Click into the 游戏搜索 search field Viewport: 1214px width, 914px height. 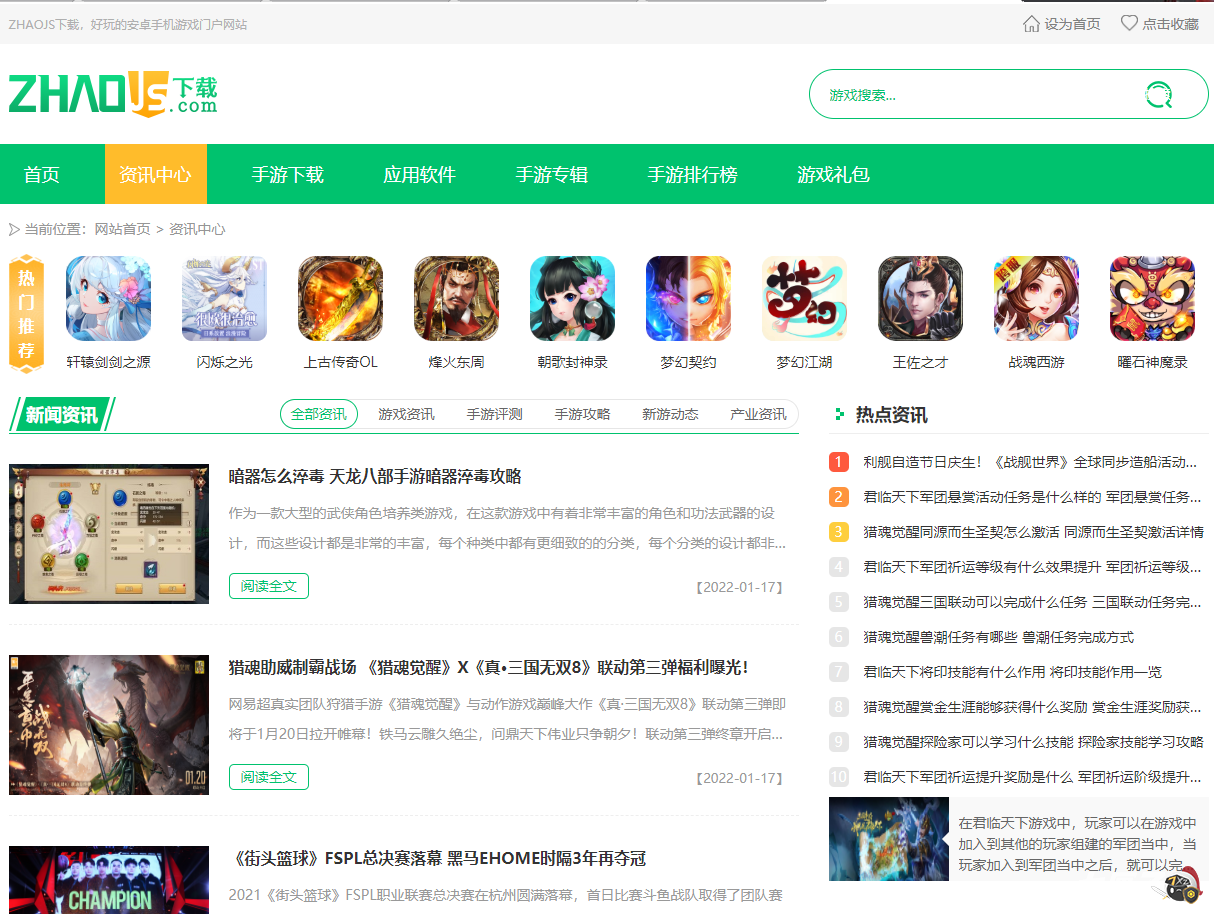point(970,95)
